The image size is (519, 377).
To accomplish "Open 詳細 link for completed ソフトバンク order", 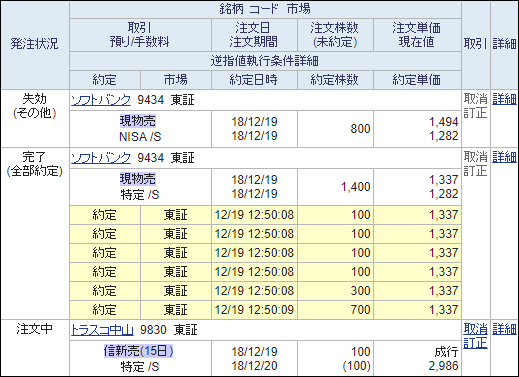I will (x=504, y=157).
